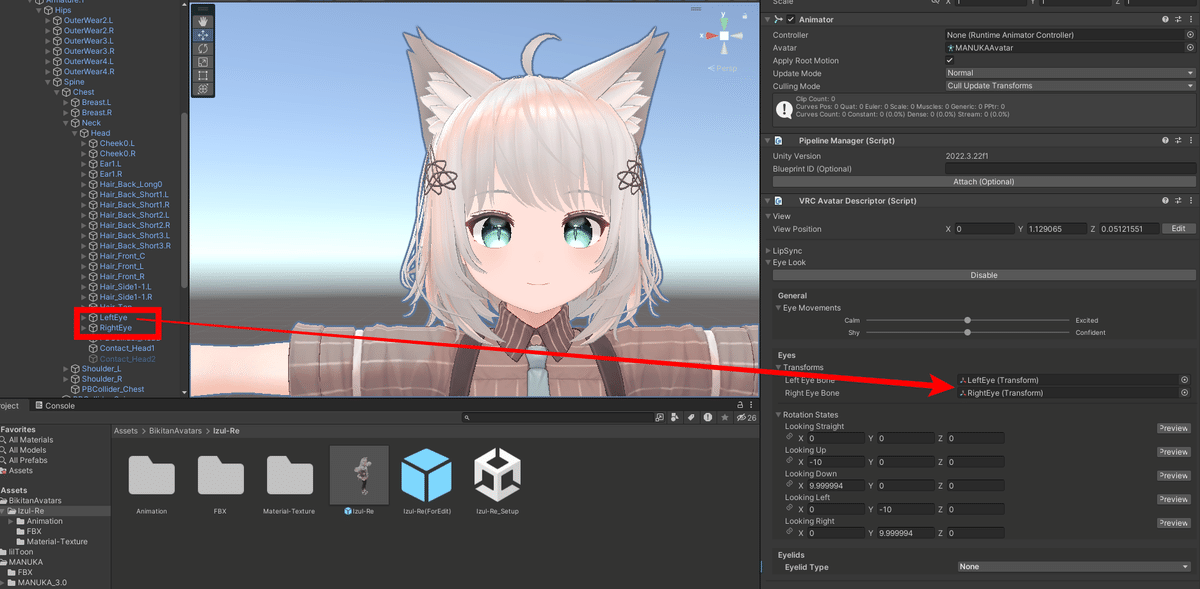Open the Culling Mode dropdown
The image size is (1200, 589).
coord(1066,85)
